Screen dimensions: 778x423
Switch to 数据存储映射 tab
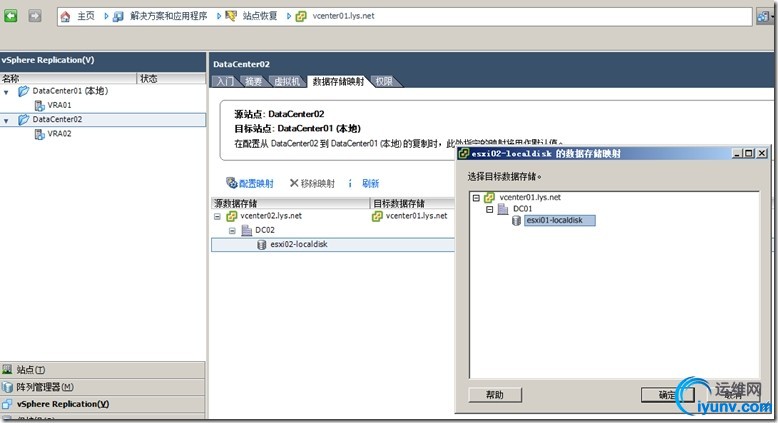pyautogui.click(x=338, y=81)
